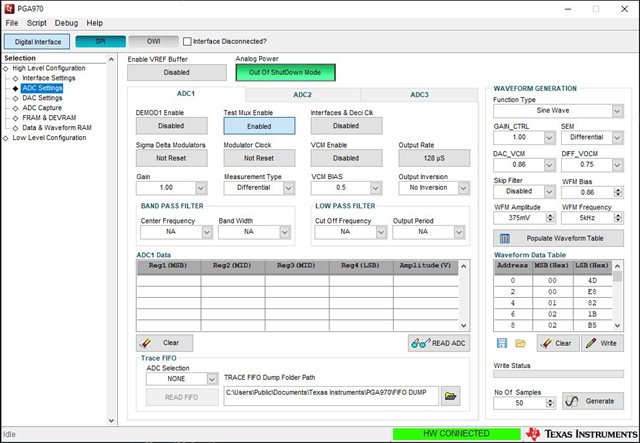Viewport: 640px width, 443px height.
Task: Expand High Level Configuration tree node
Action: pos(6,69)
